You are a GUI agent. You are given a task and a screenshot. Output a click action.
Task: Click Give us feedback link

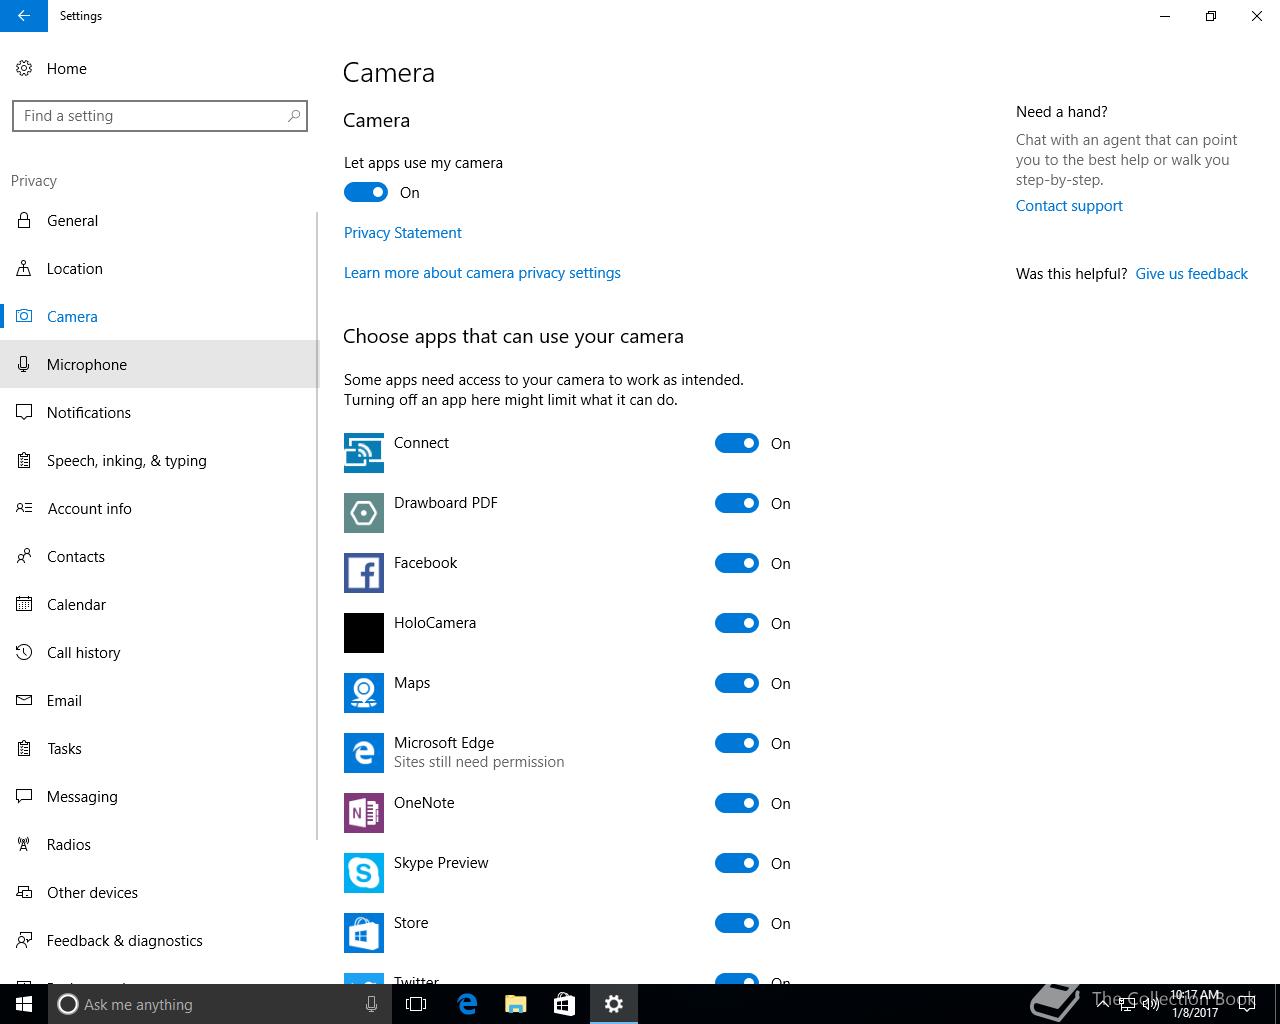point(1191,273)
